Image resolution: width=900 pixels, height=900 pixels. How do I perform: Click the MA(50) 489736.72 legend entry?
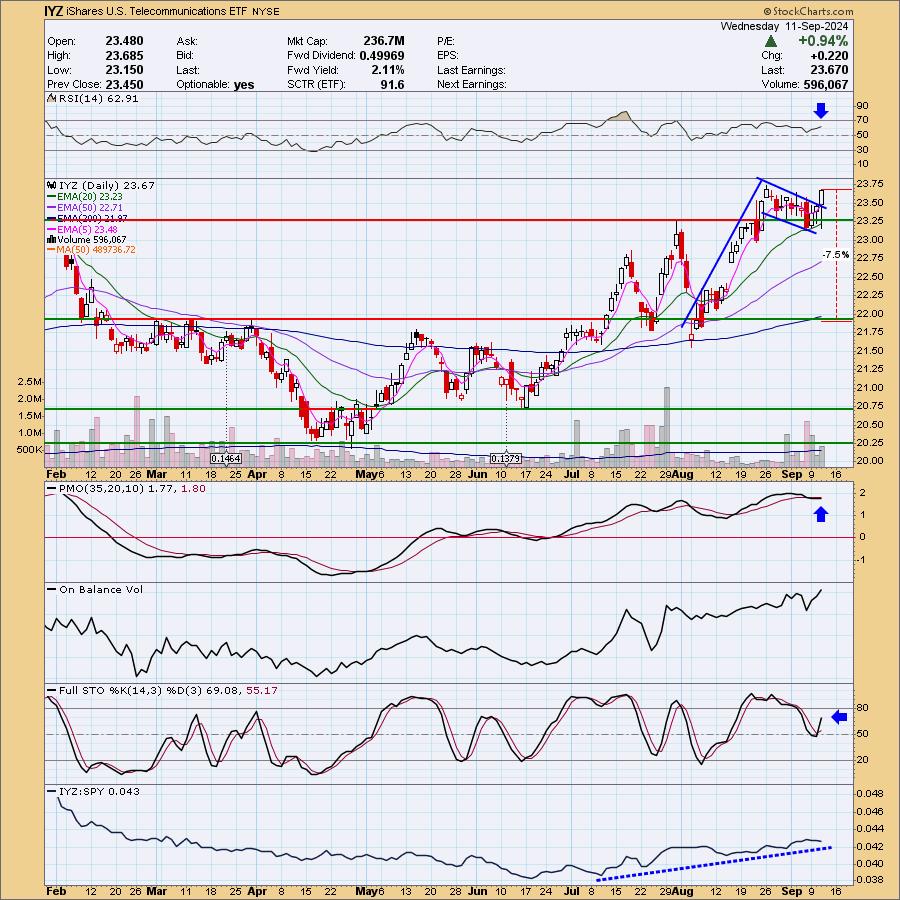96,250
